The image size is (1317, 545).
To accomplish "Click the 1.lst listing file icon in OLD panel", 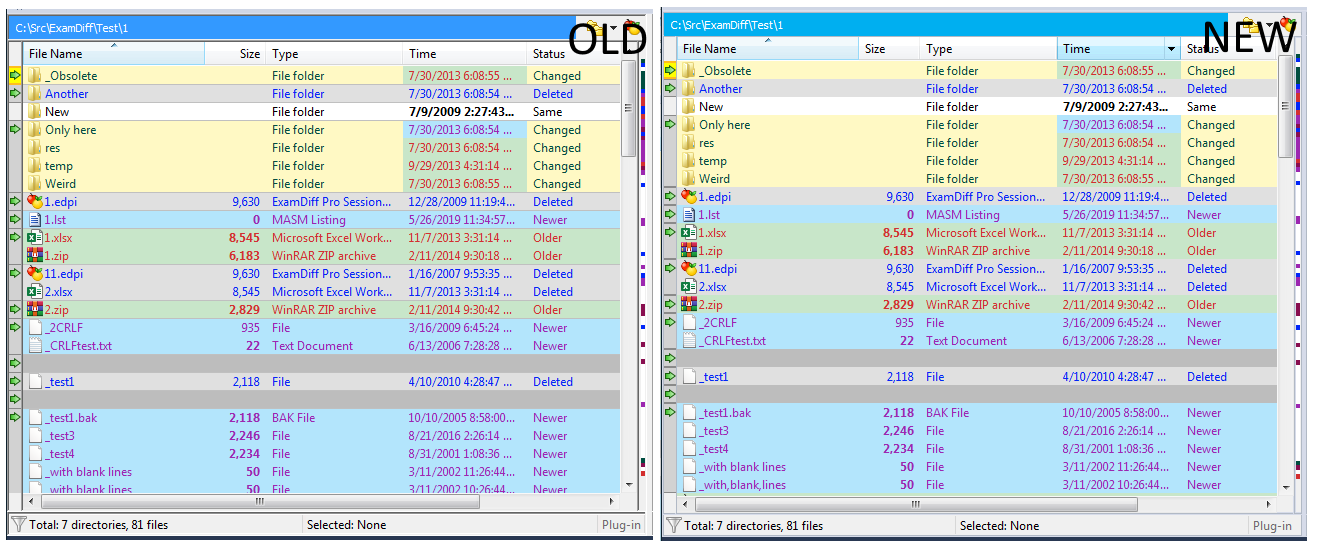I will point(35,220).
